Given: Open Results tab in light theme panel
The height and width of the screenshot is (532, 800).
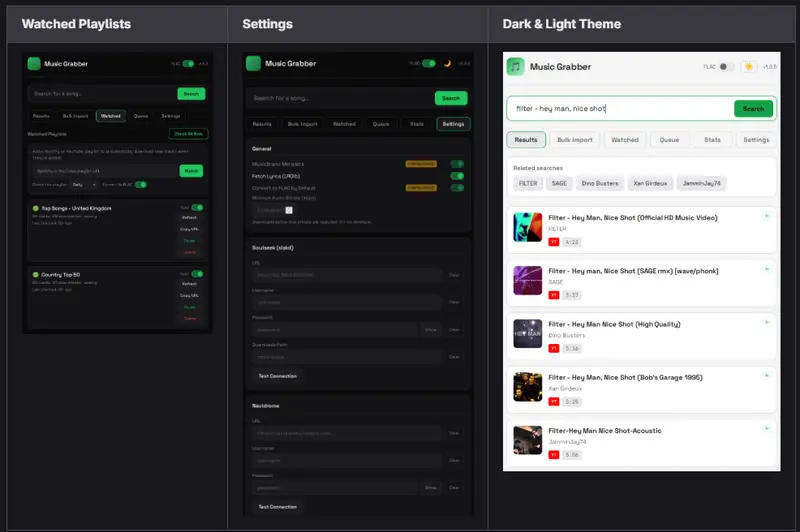Looking at the screenshot, I should pos(526,140).
